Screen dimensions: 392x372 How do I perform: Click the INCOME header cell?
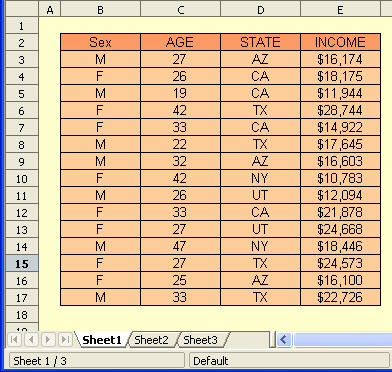tap(340, 42)
